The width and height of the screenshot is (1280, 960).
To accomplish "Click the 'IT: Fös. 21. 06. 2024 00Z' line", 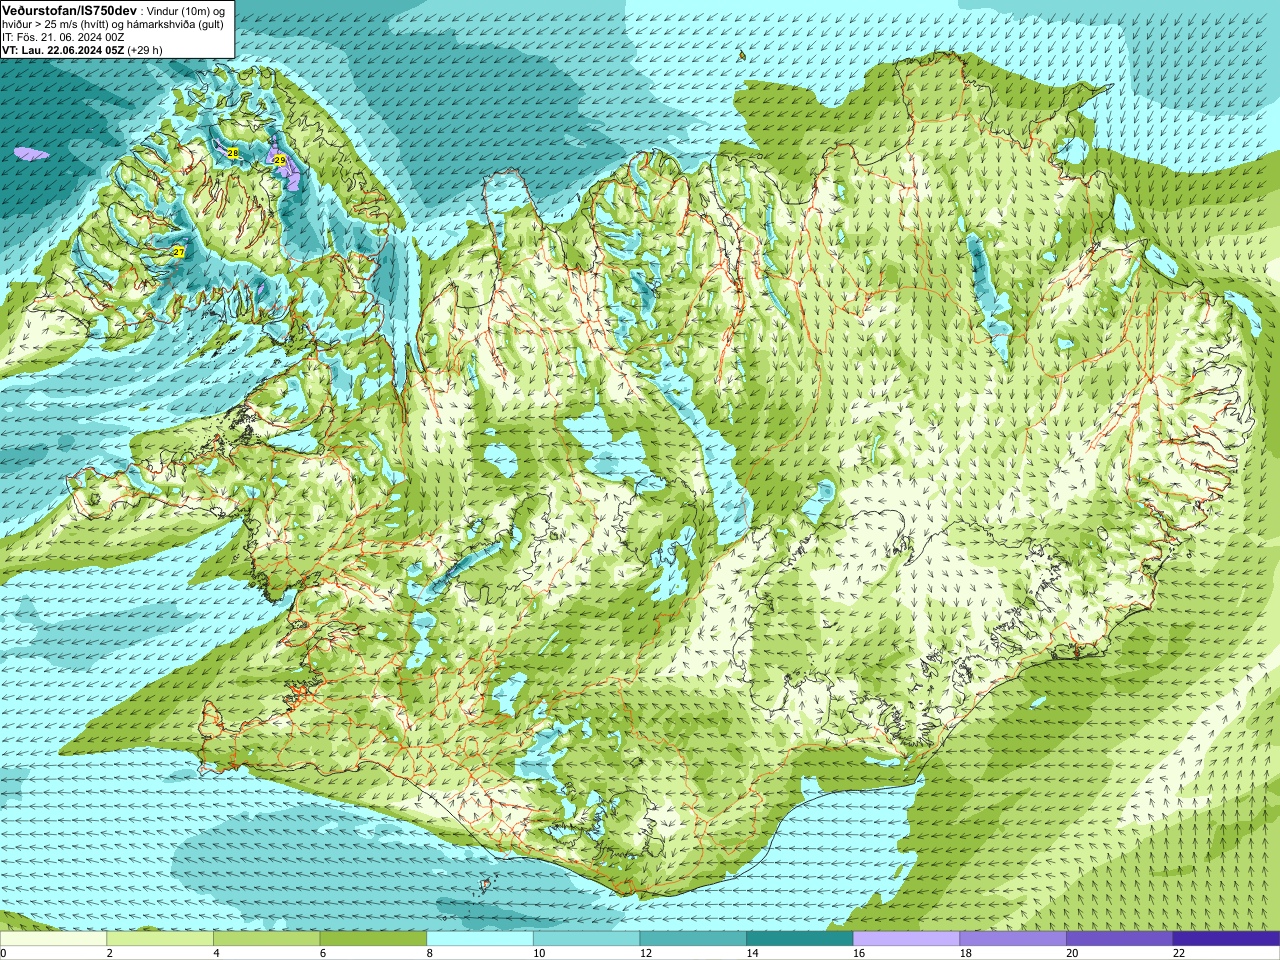I will pyautogui.click(x=63, y=37).
